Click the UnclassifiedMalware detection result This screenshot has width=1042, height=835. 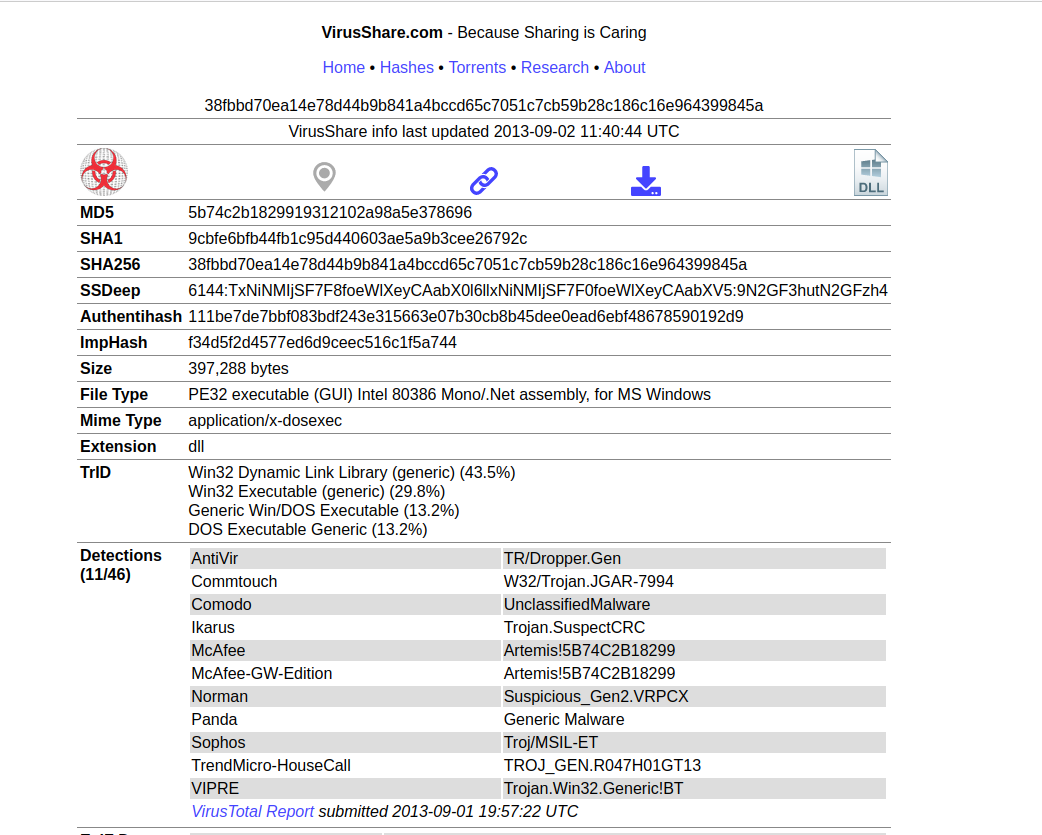click(x=694, y=604)
